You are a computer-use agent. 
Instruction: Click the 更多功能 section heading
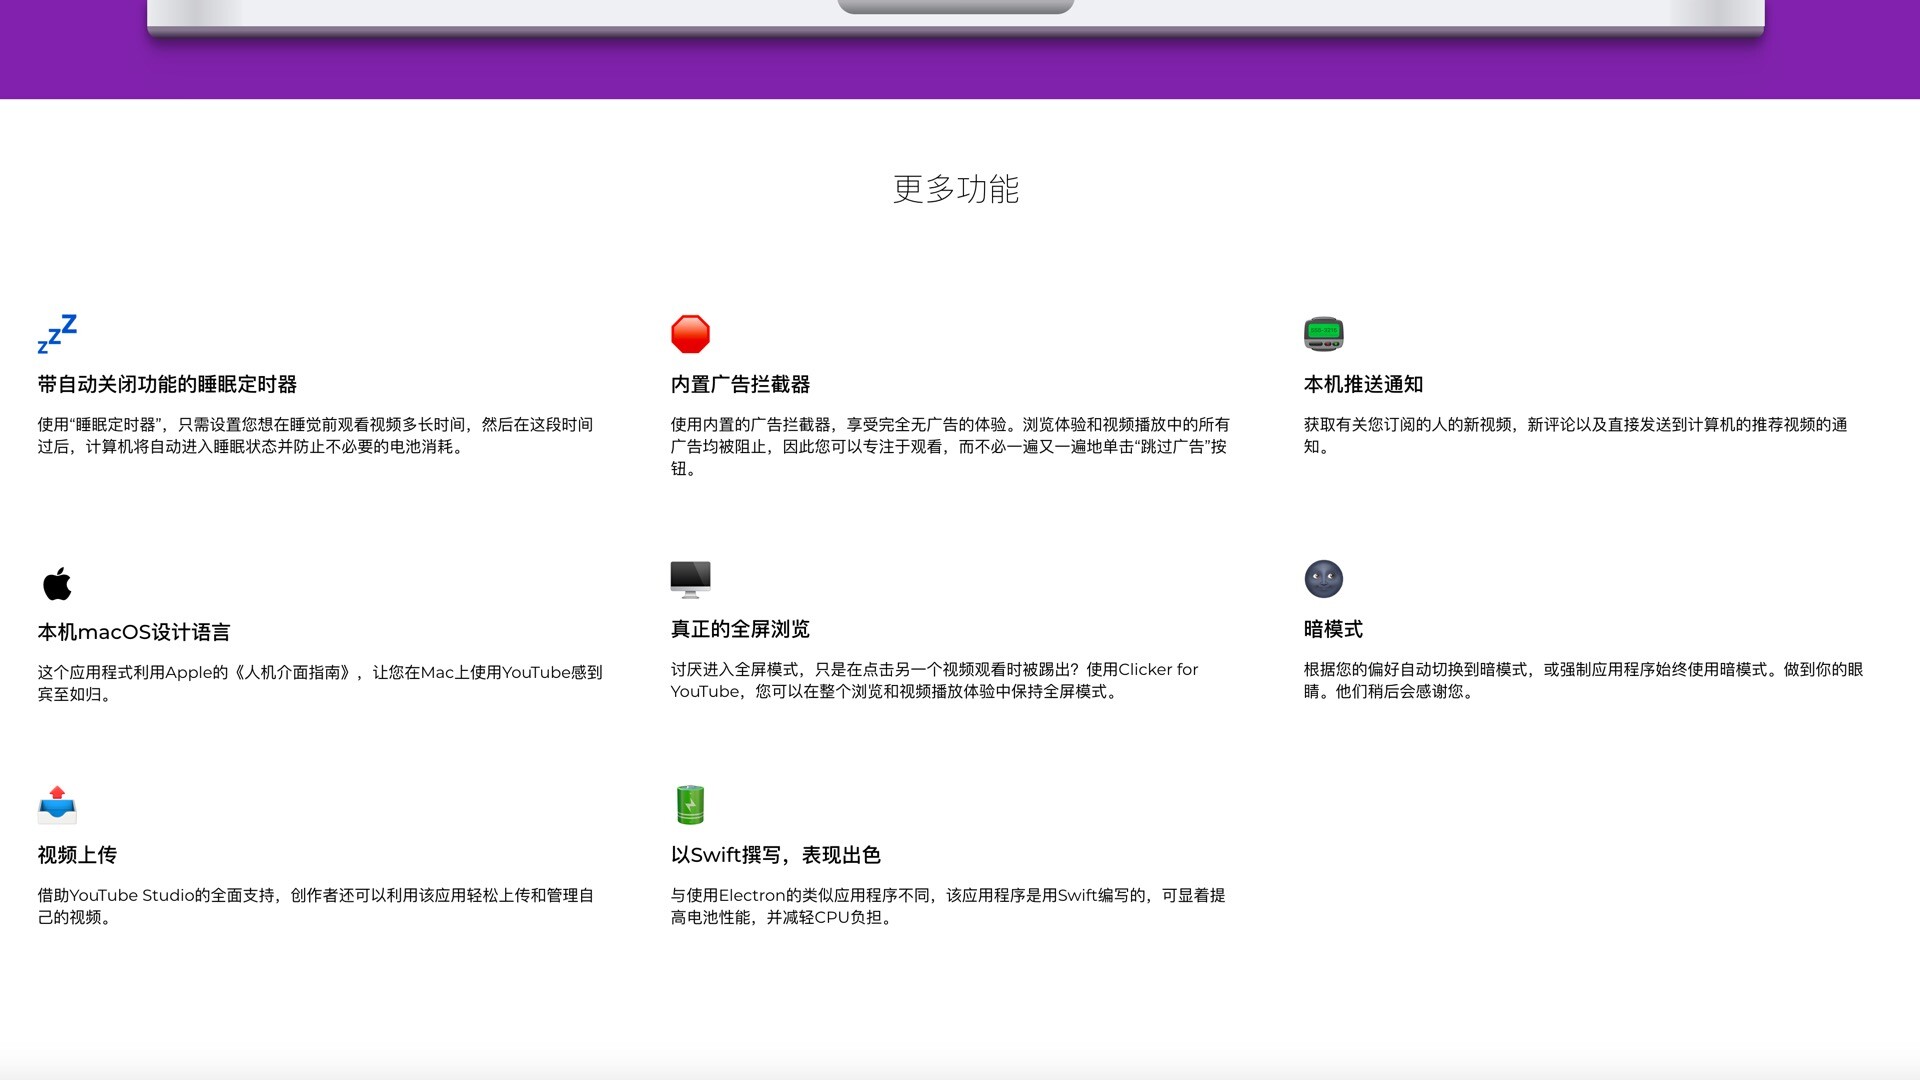tap(955, 189)
